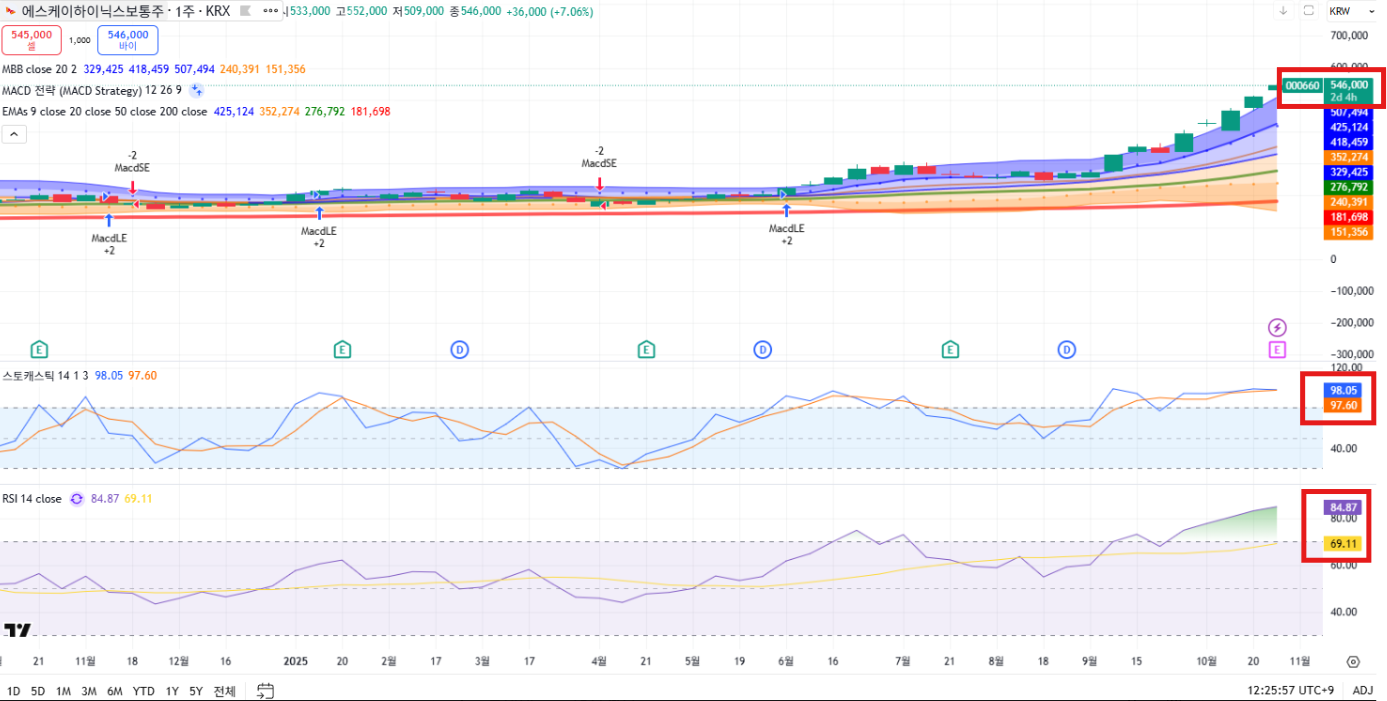Select the 1D time range
The height and width of the screenshot is (701, 1387).
[x=13, y=691]
